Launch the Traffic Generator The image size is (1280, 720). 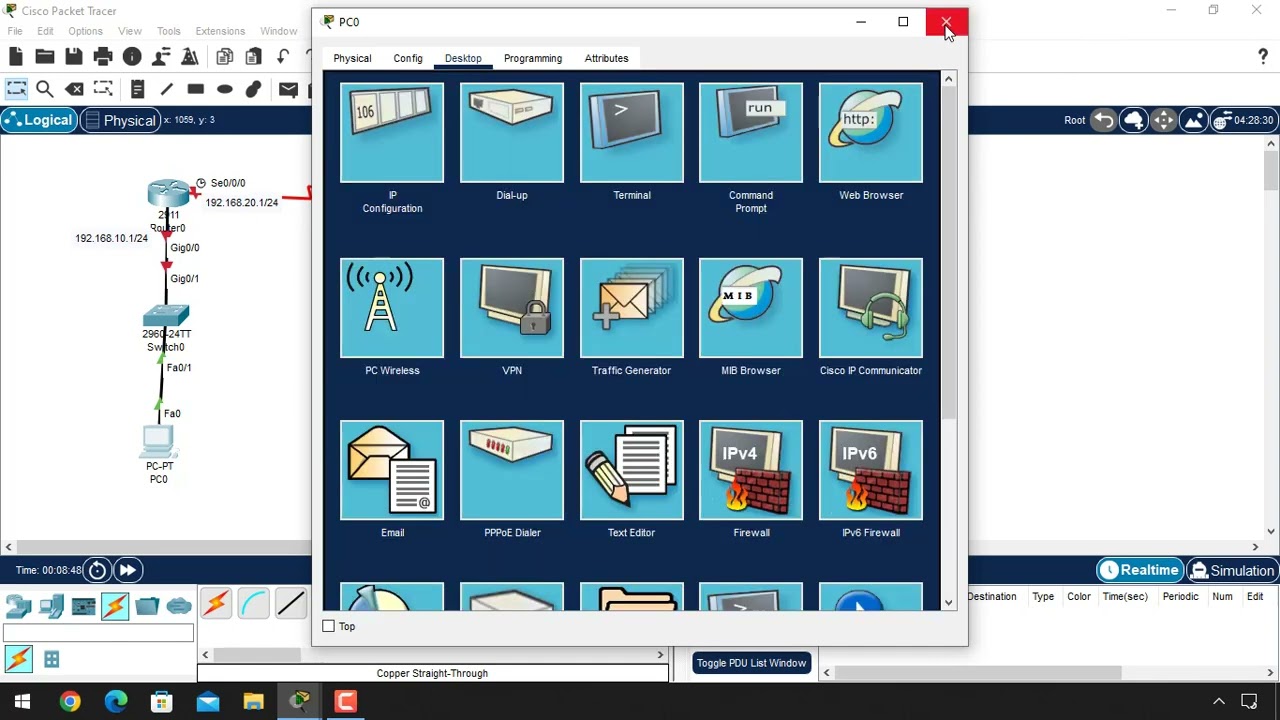pyautogui.click(x=631, y=308)
